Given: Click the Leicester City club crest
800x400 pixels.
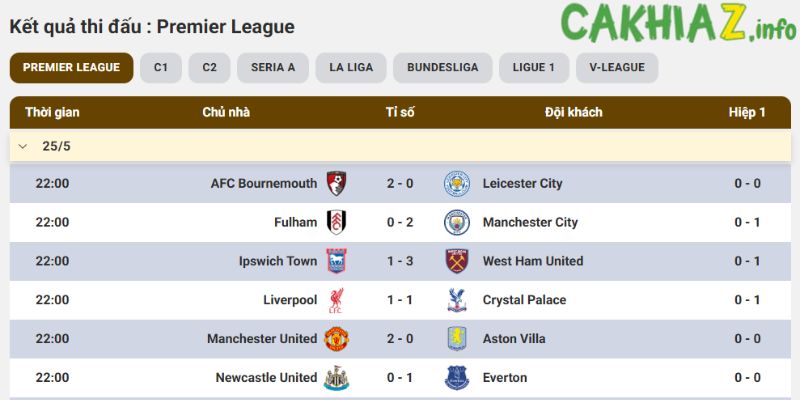Looking at the screenshot, I should click(457, 184).
